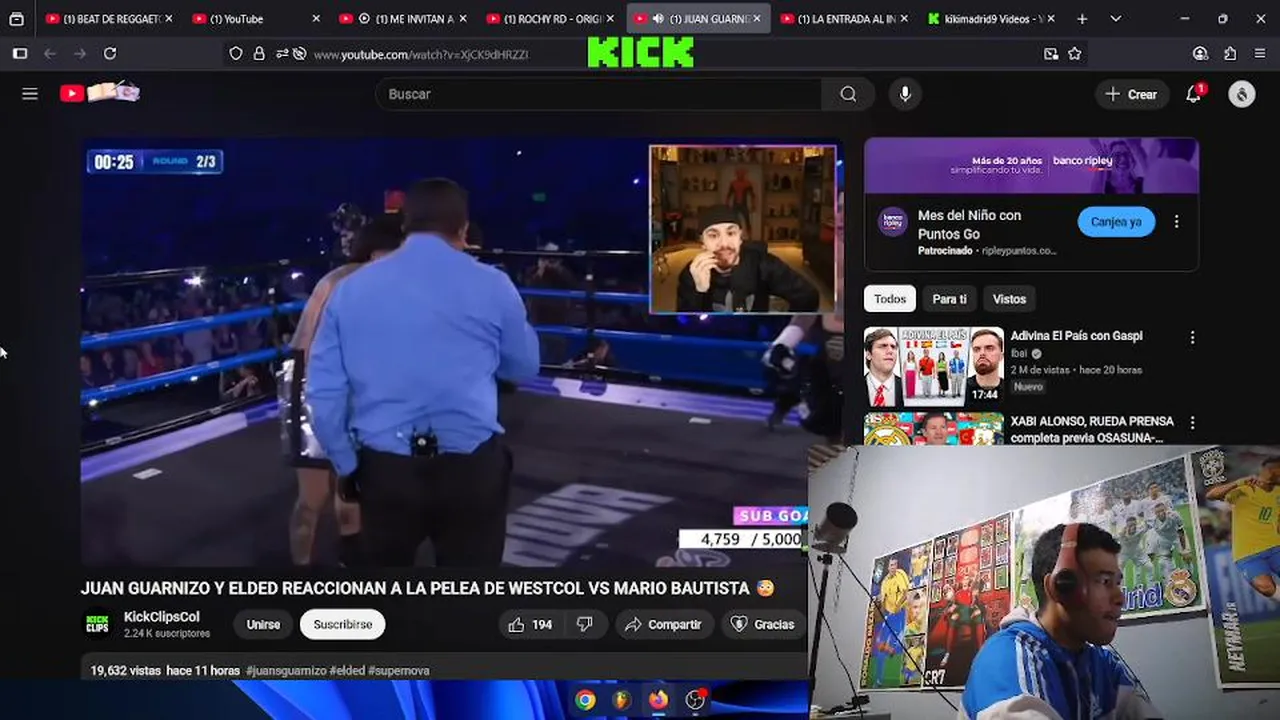Start voice search with the microphone icon
The image size is (1280, 720).
tap(905, 94)
